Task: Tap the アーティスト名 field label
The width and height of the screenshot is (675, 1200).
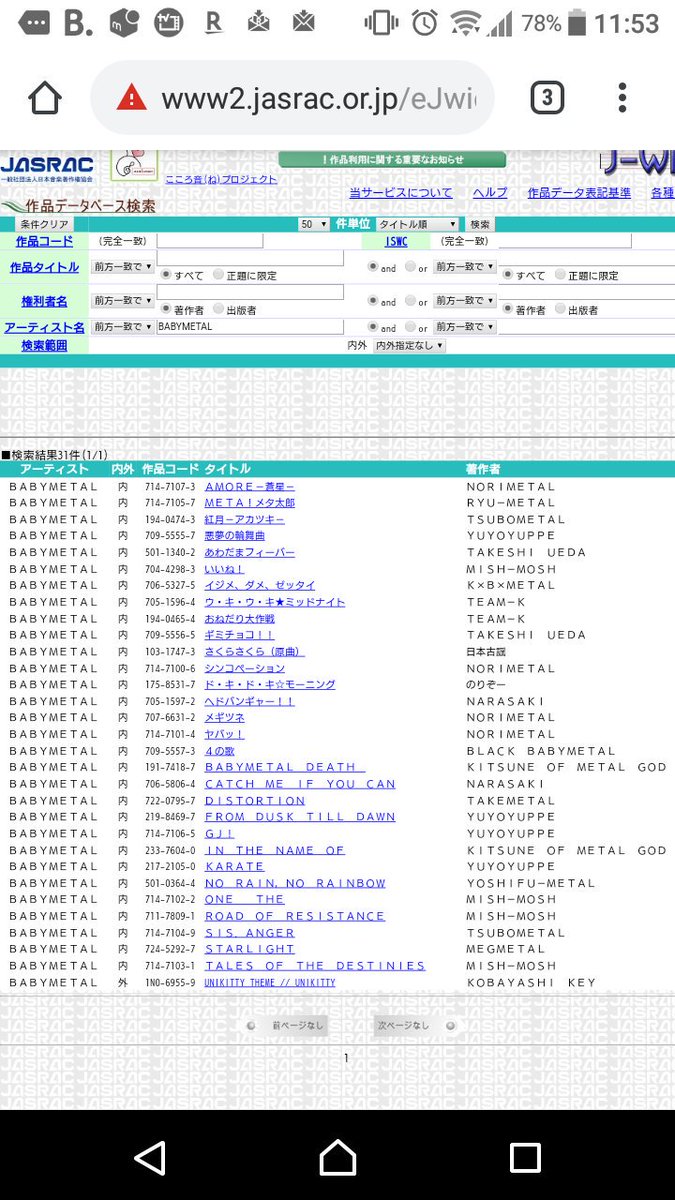Action: 44,327
